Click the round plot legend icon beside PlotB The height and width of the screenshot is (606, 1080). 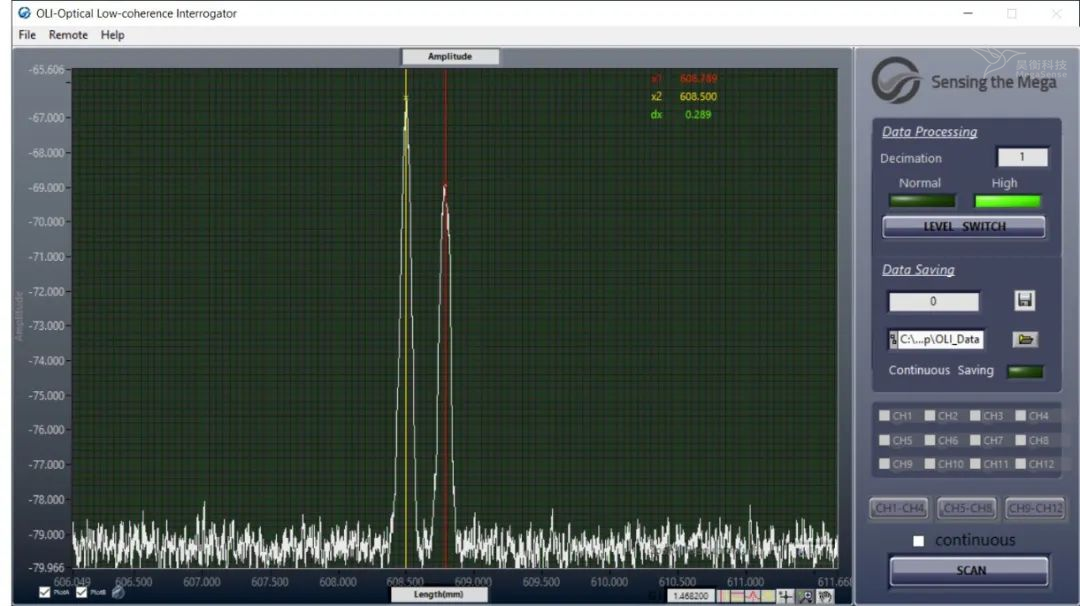(118, 592)
